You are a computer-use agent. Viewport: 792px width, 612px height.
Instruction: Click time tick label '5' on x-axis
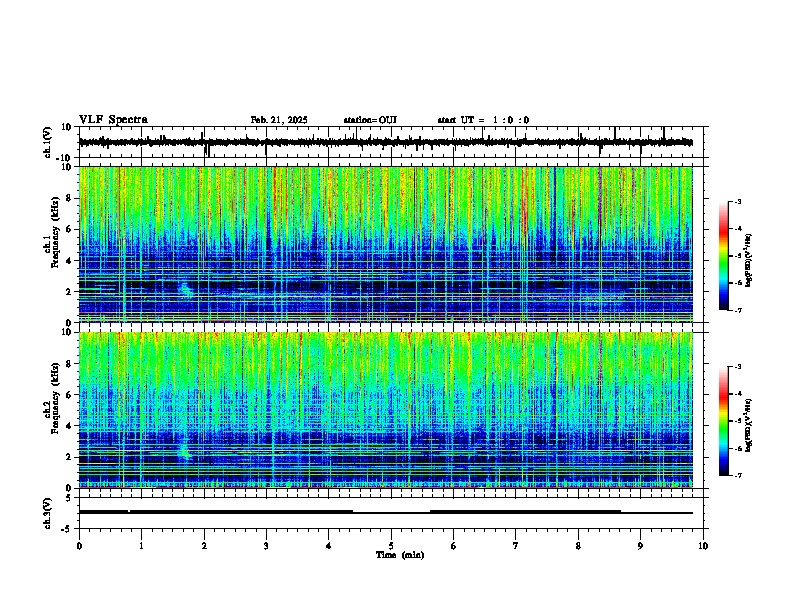tap(391, 546)
